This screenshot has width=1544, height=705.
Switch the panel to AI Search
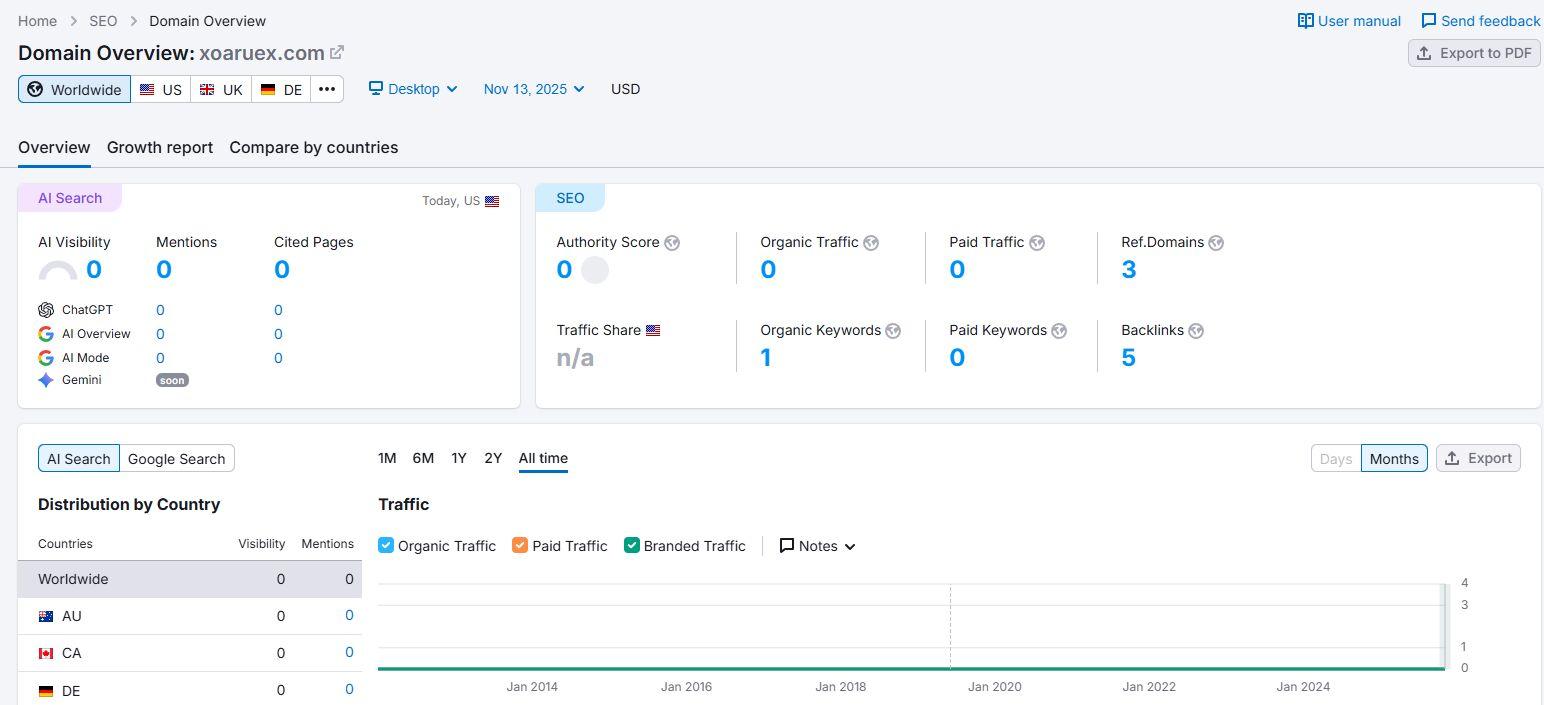click(x=79, y=459)
